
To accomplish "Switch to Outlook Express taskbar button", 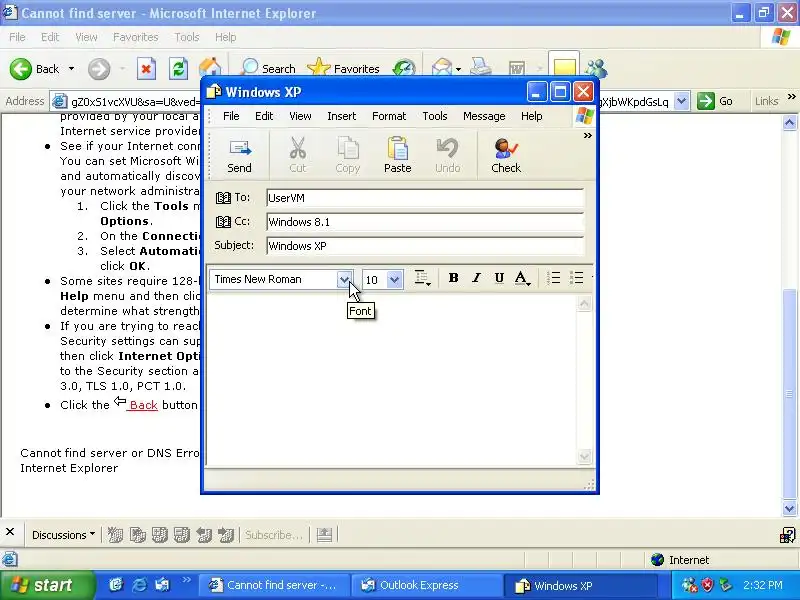I will click(426, 586).
